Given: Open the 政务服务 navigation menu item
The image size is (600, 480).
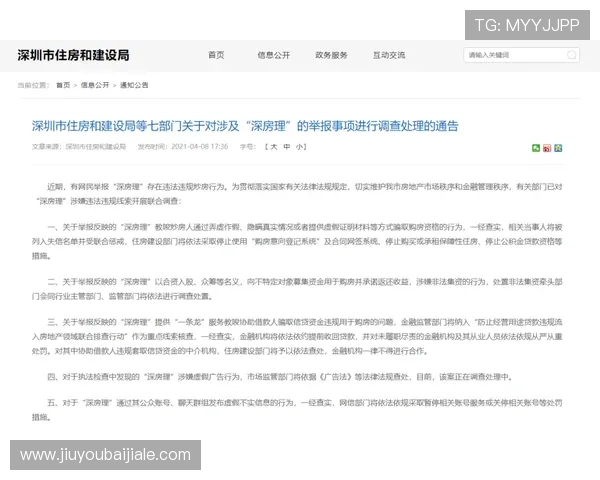Looking at the screenshot, I should point(331,55).
